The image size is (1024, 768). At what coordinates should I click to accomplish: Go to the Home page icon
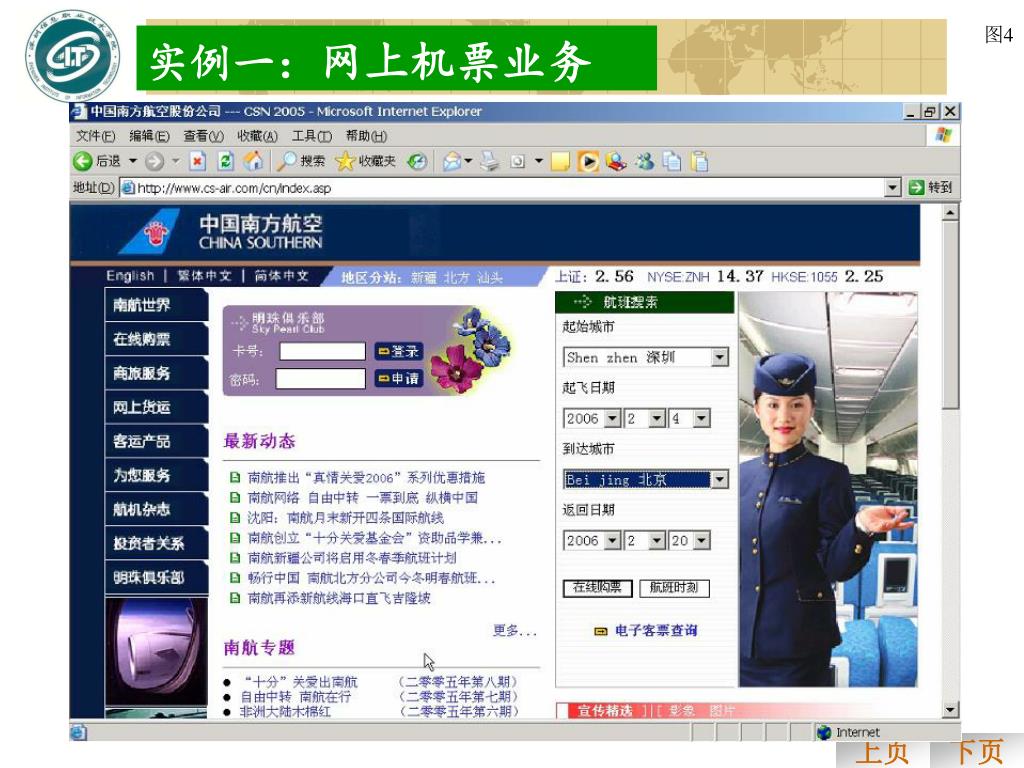254,161
